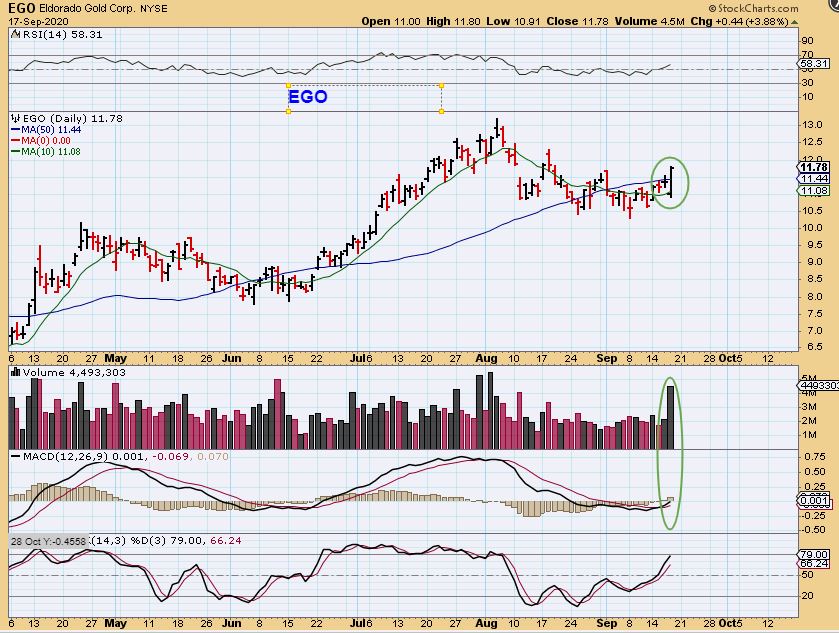Screen dimensions: 839x633
Task: Click the 66.24 stochastic axis tag
Action: [x=814, y=564]
